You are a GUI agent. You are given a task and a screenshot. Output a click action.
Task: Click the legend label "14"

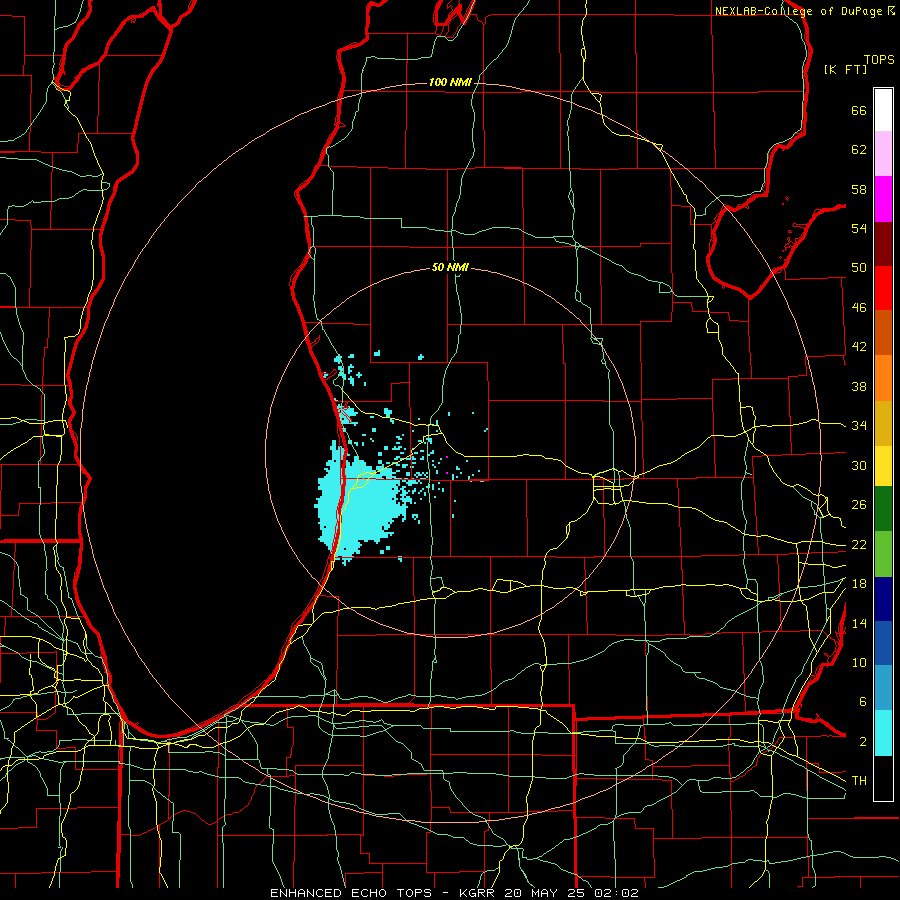click(x=859, y=623)
